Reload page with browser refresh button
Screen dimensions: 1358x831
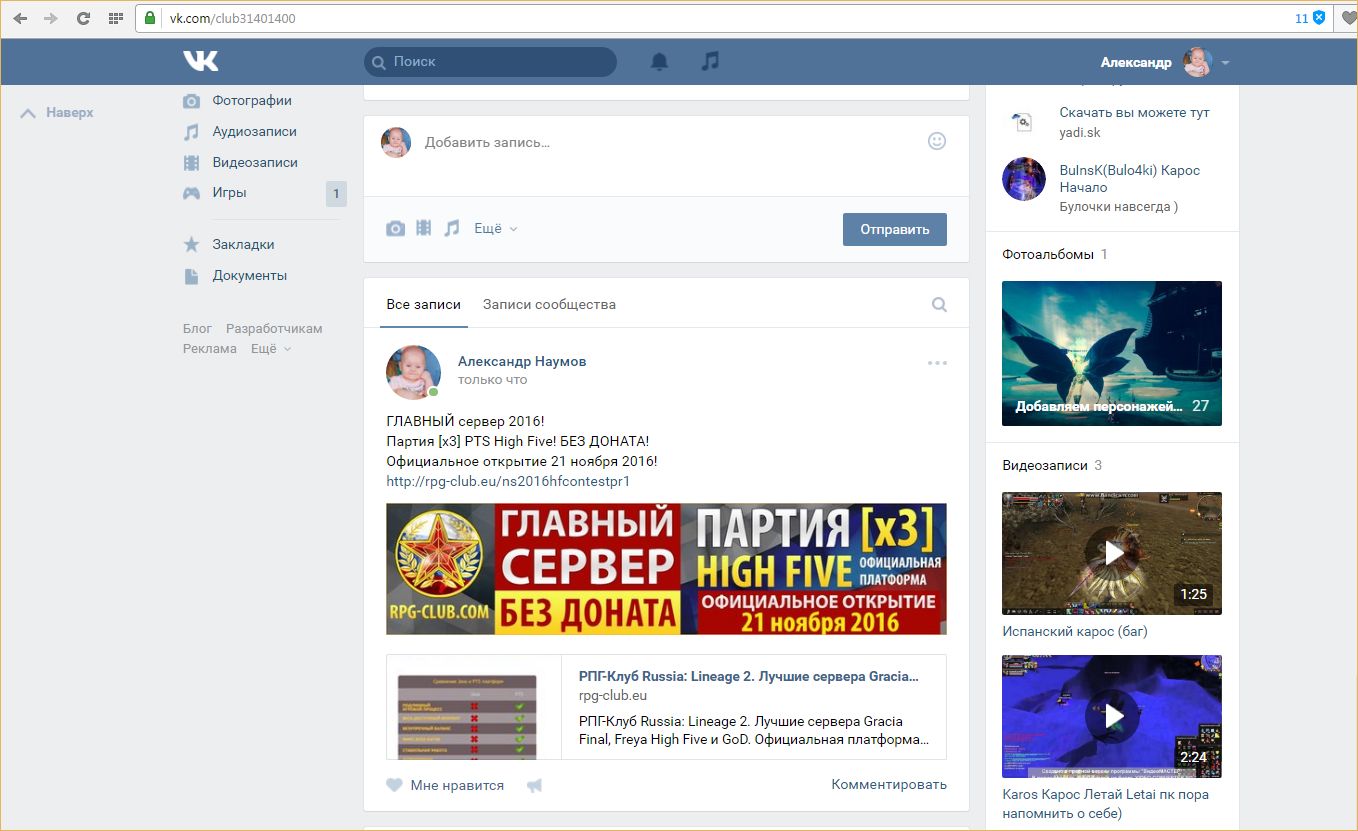[x=83, y=18]
